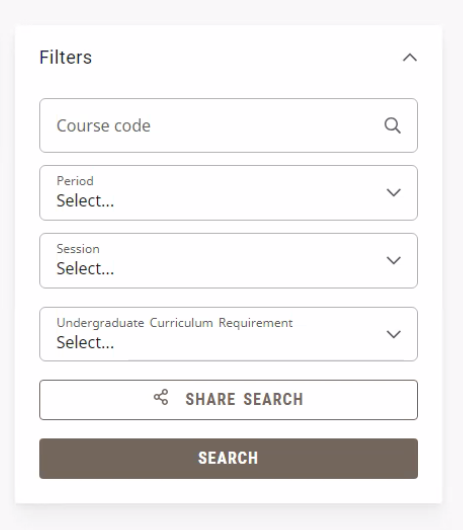The width and height of the screenshot is (463, 530).
Task: Expand the Session select box
Action: [x=228, y=261]
